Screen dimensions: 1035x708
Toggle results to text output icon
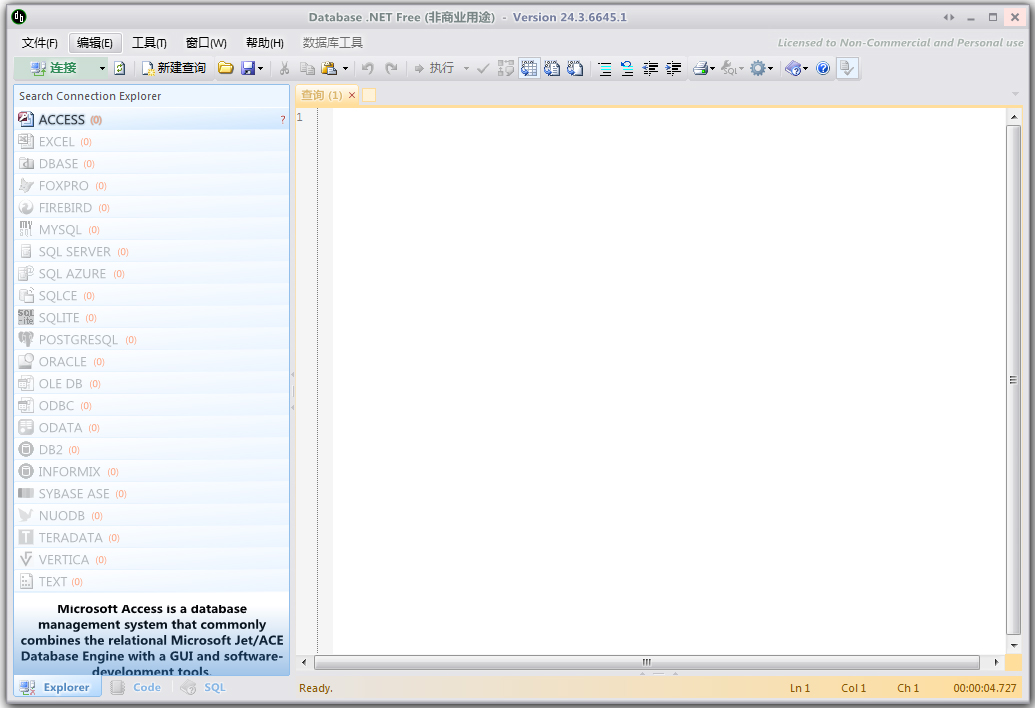552,68
